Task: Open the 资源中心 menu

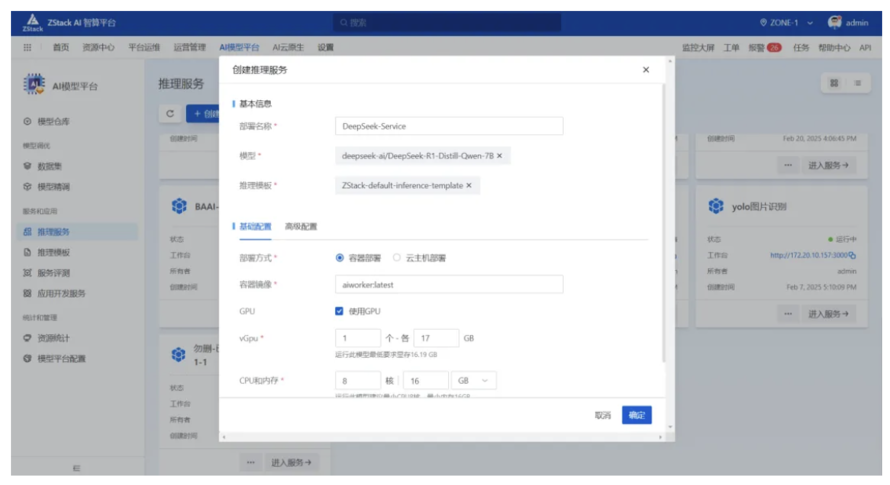Action: (98, 47)
